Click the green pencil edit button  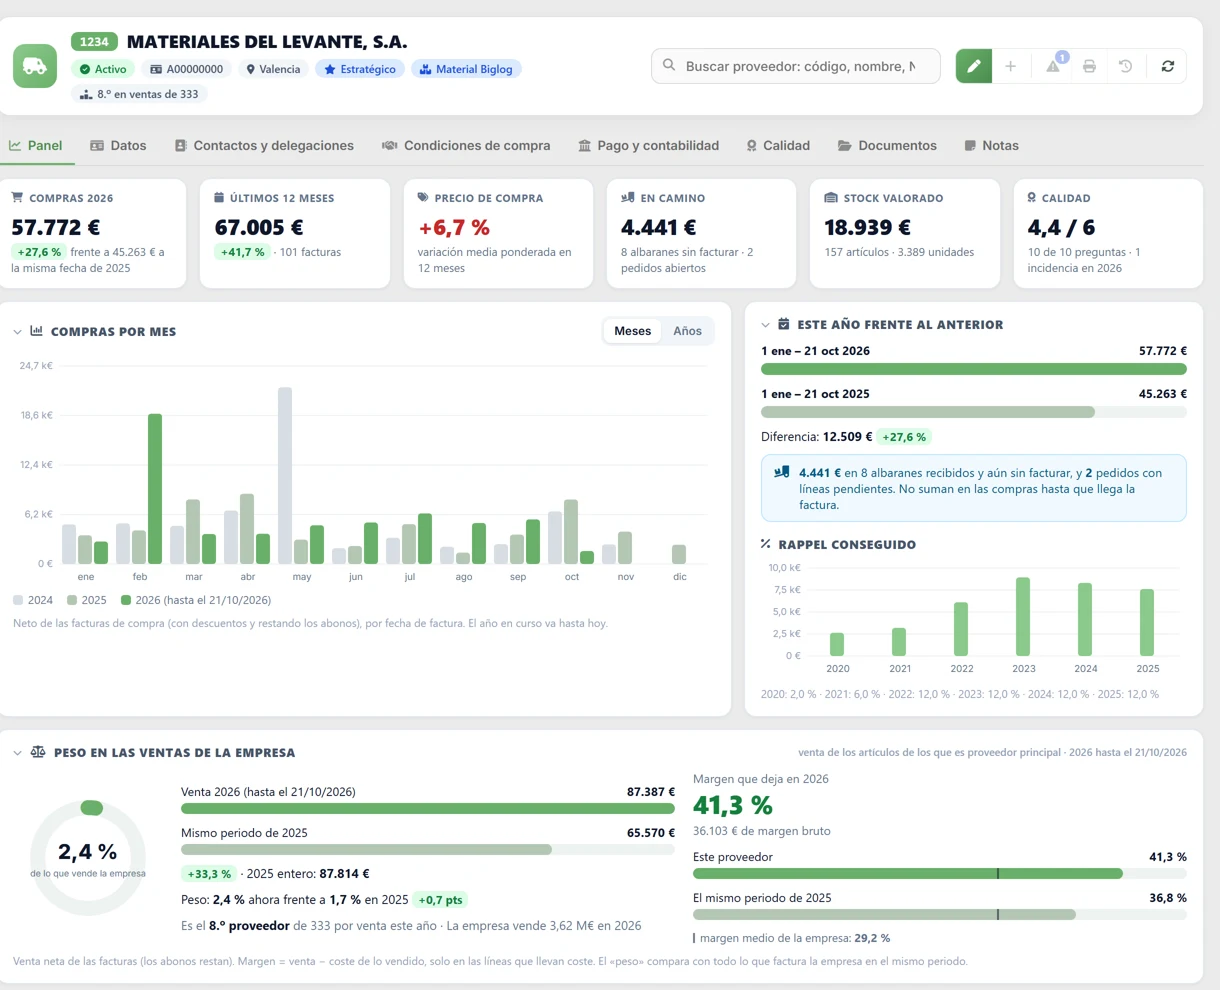(973, 66)
